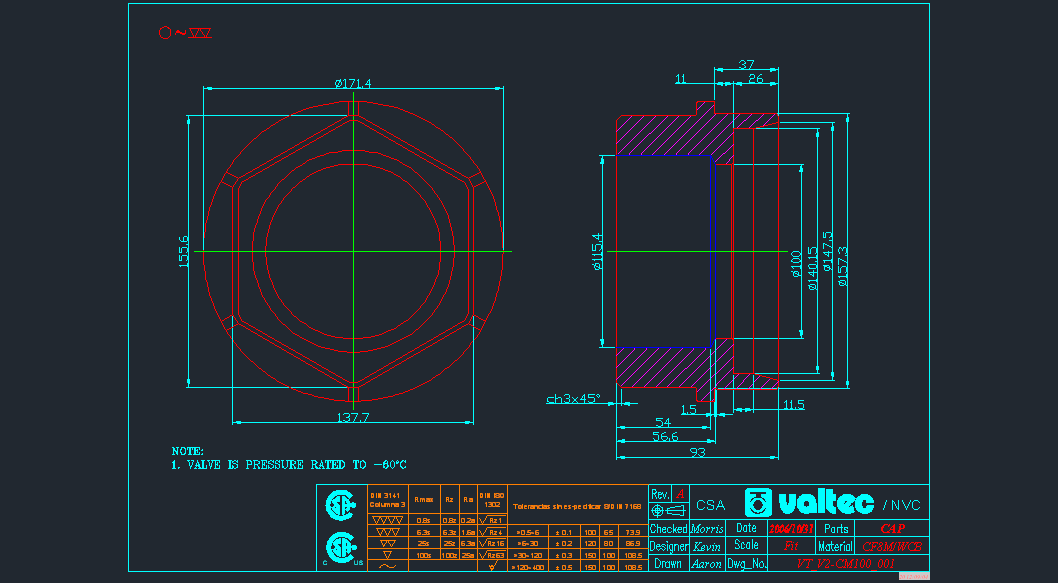Select the 155.6 vertical dimension text
1058x583 pixels.
pos(183,251)
